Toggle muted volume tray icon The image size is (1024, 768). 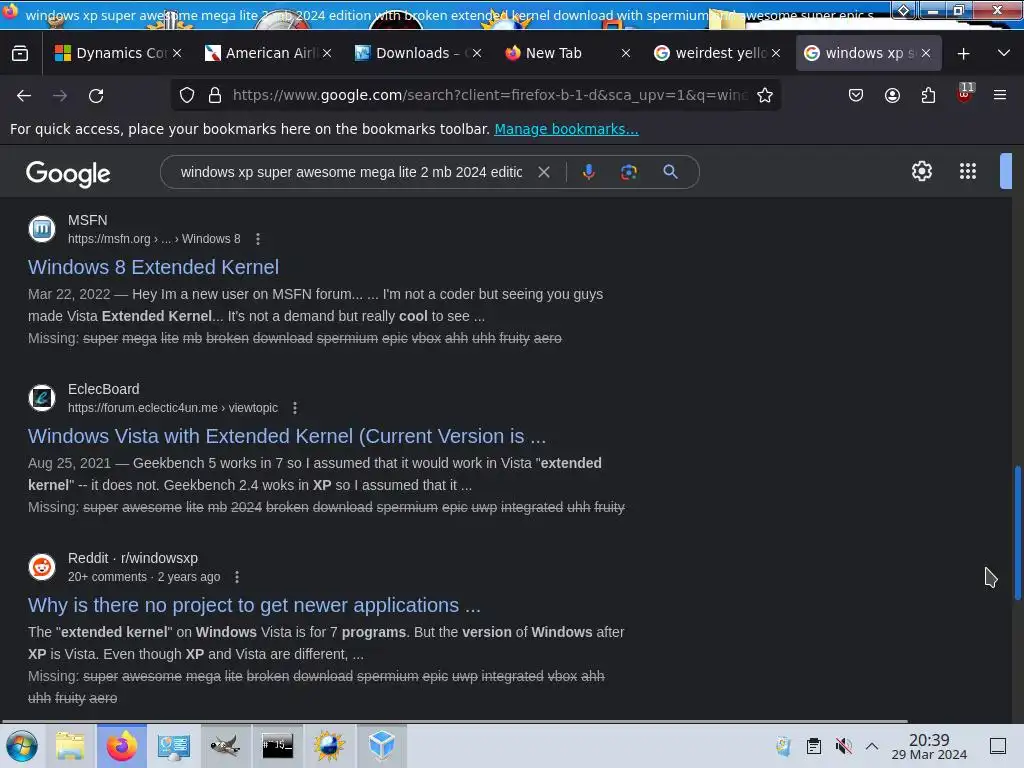[843, 746]
